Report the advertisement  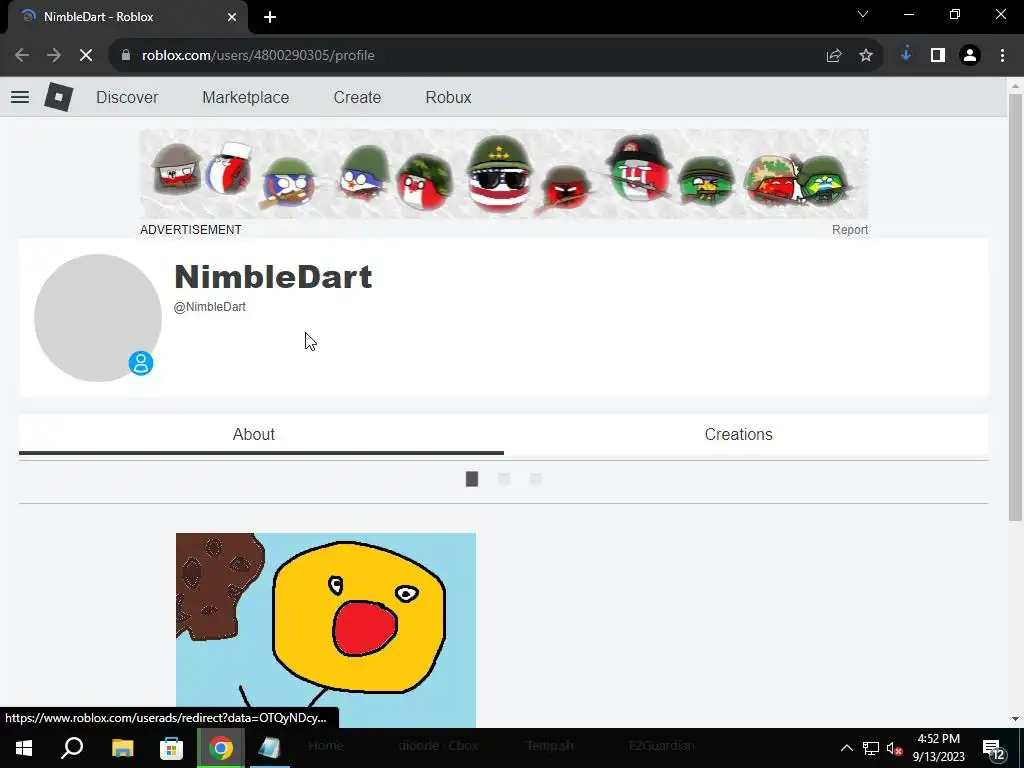coord(850,230)
